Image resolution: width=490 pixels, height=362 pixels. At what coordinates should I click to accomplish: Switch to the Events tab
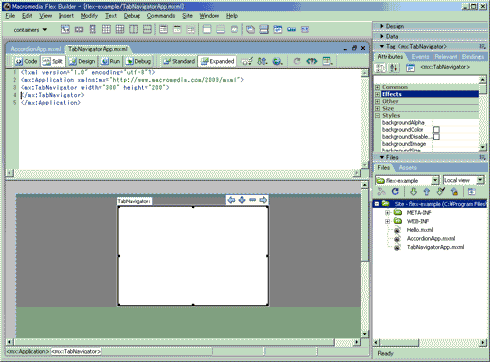tap(420, 57)
